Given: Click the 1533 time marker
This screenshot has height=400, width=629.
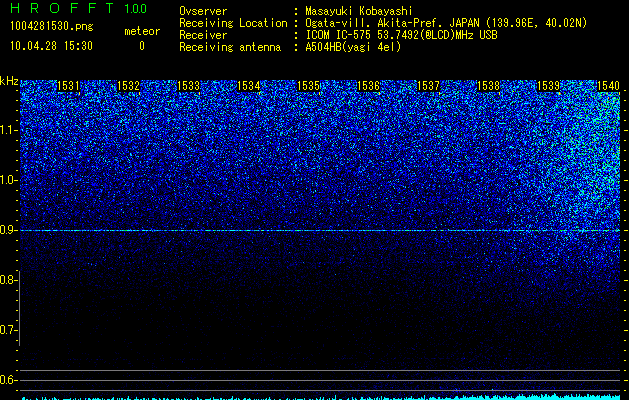Looking at the screenshot, I should (x=189, y=86).
